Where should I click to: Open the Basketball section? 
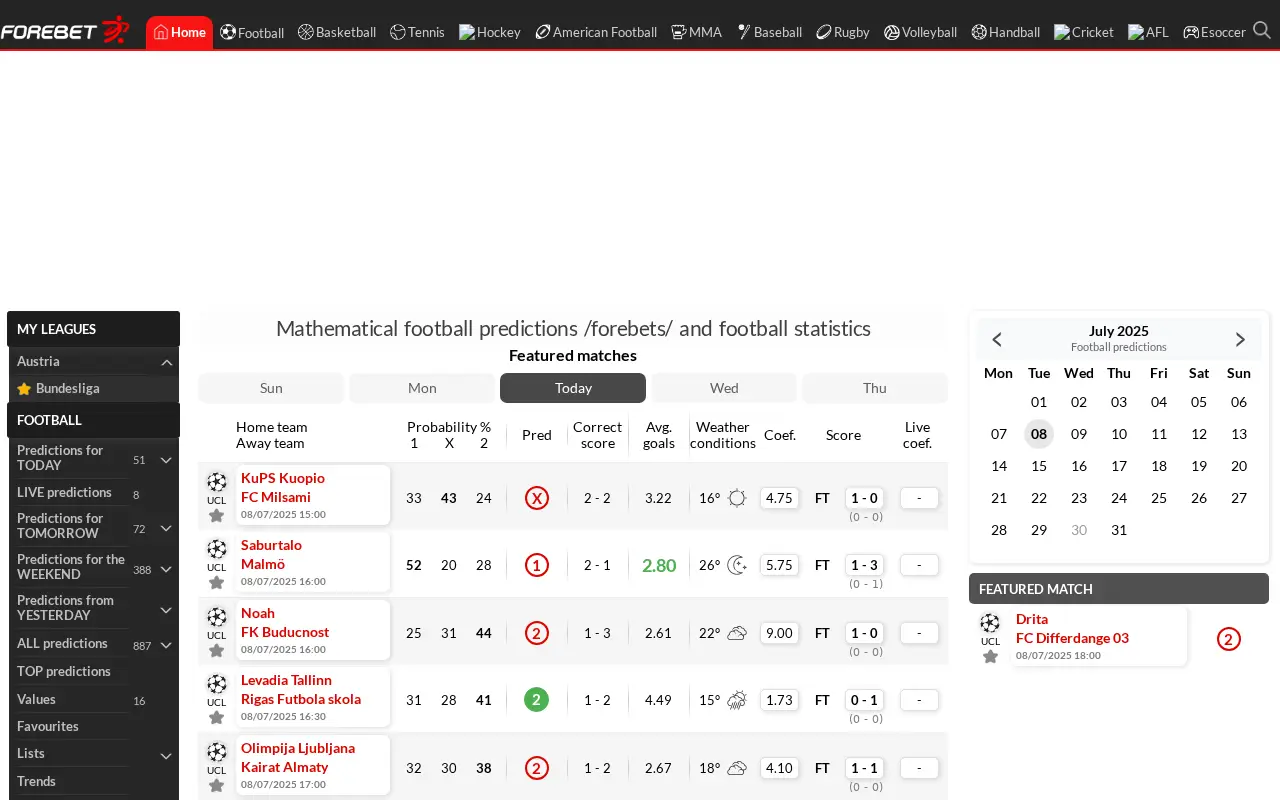click(337, 32)
